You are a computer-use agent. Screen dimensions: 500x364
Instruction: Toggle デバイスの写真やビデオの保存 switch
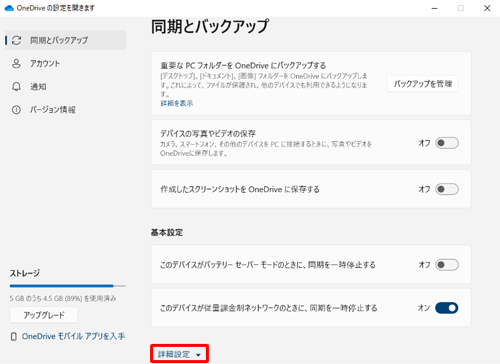pyautogui.click(x=447, y=143)
